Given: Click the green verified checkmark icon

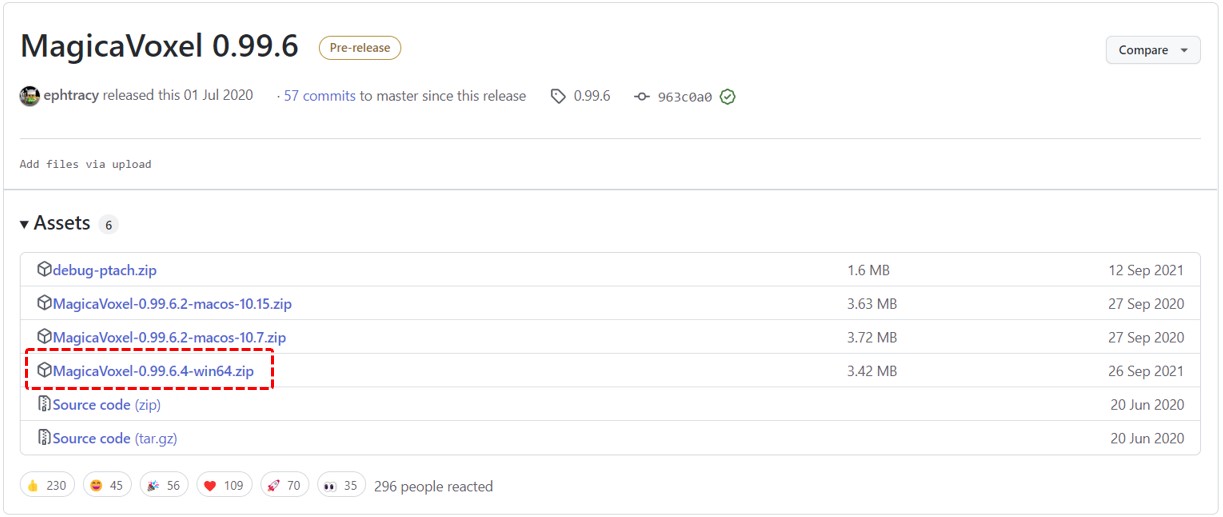Looking at the screenshot, I should (728, 97).
